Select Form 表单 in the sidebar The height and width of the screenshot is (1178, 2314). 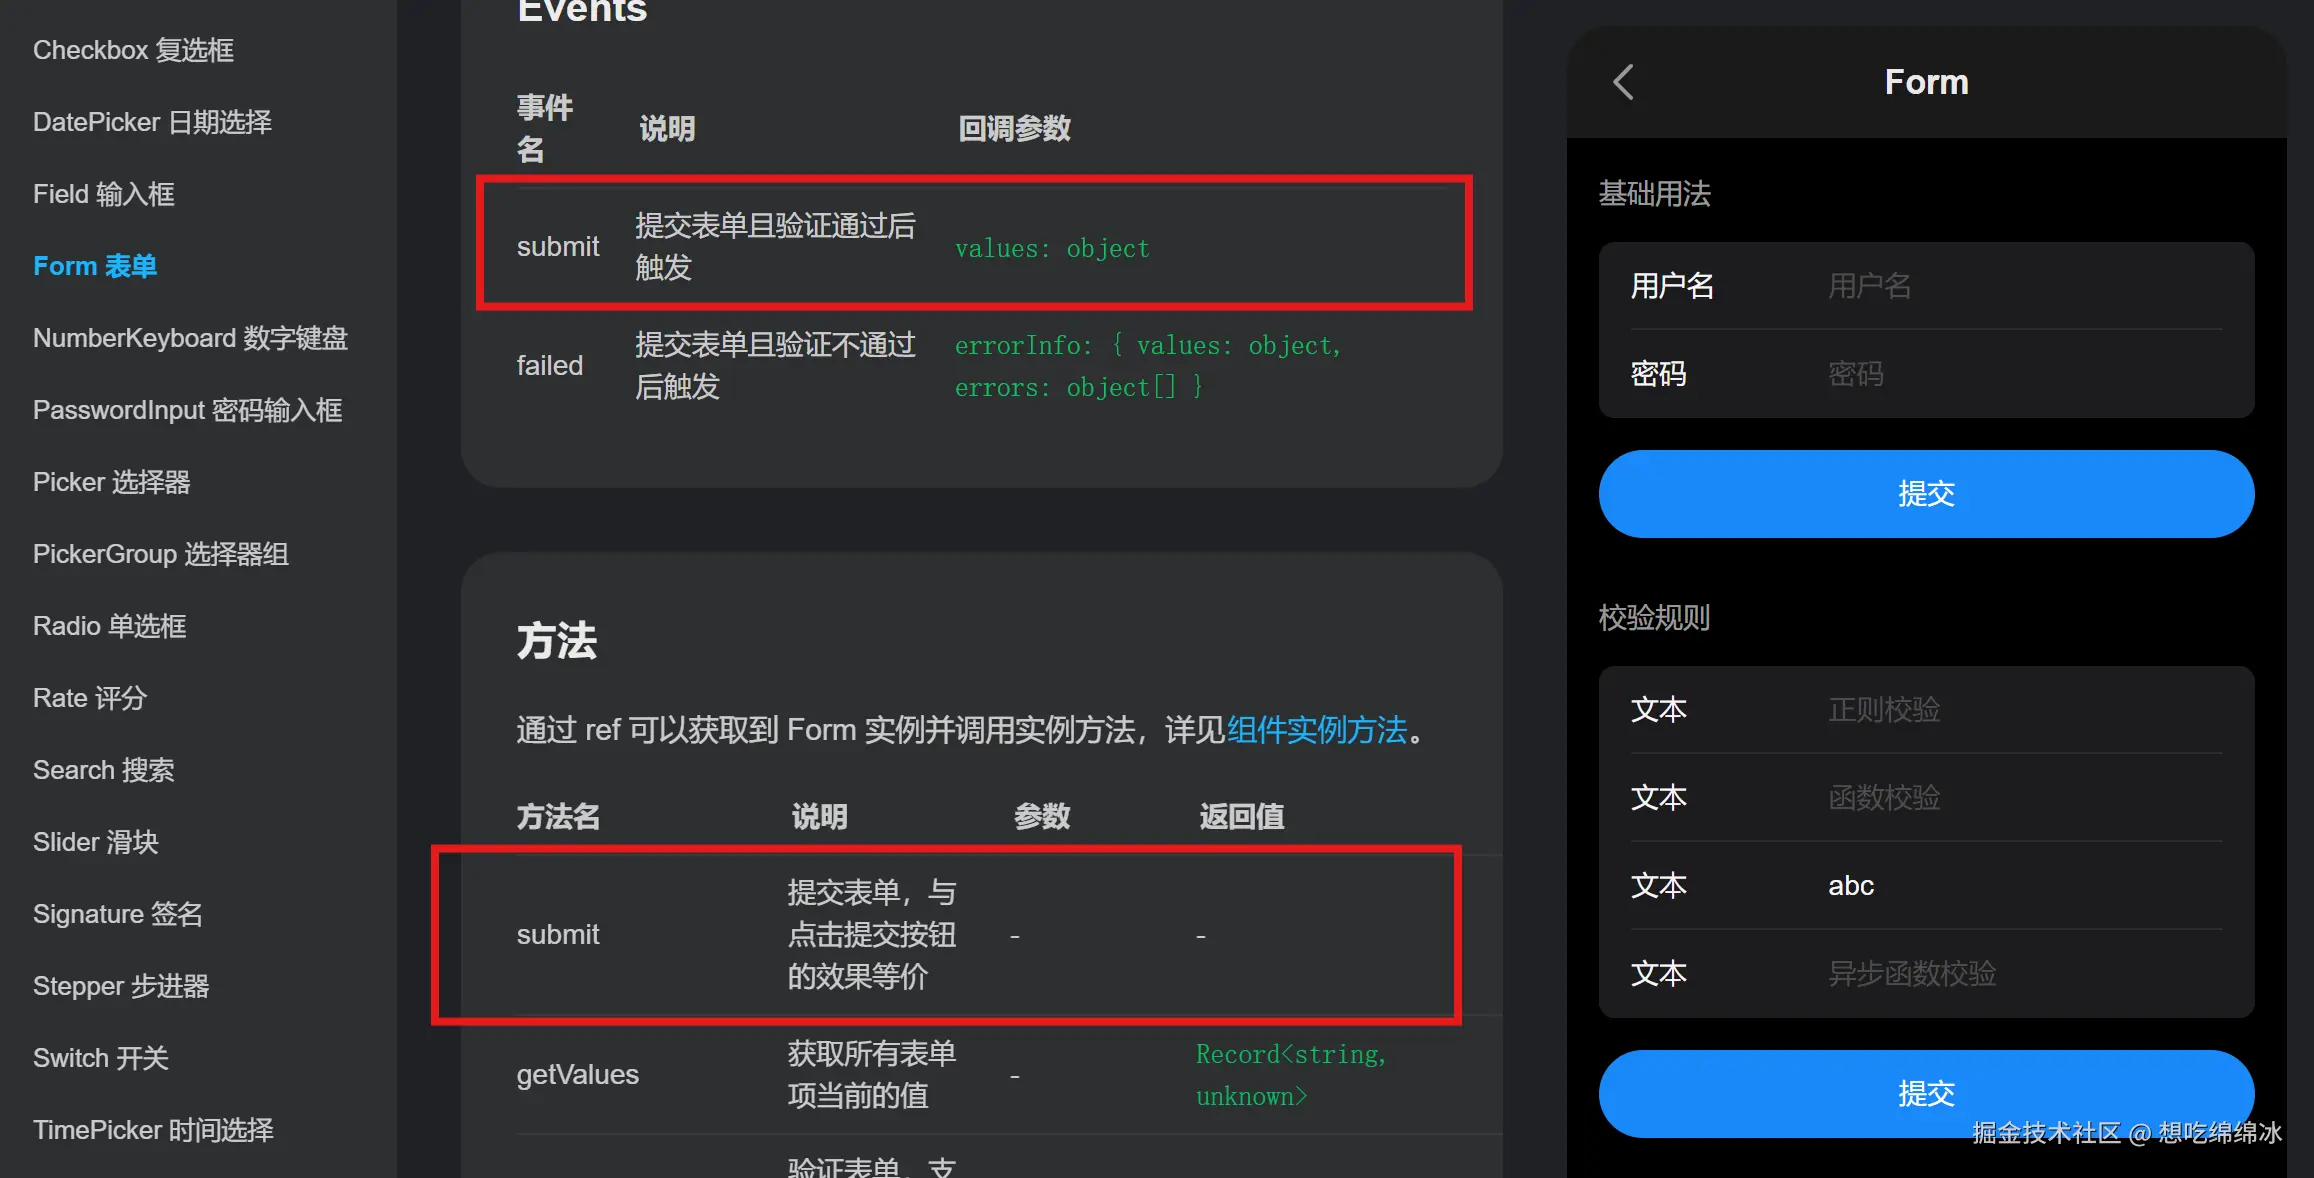94,265
